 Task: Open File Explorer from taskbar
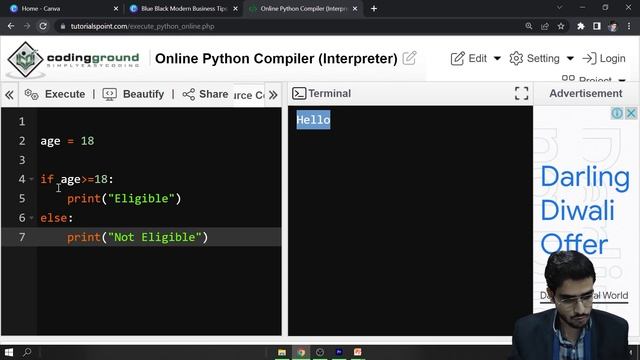(x=282, y=352)
